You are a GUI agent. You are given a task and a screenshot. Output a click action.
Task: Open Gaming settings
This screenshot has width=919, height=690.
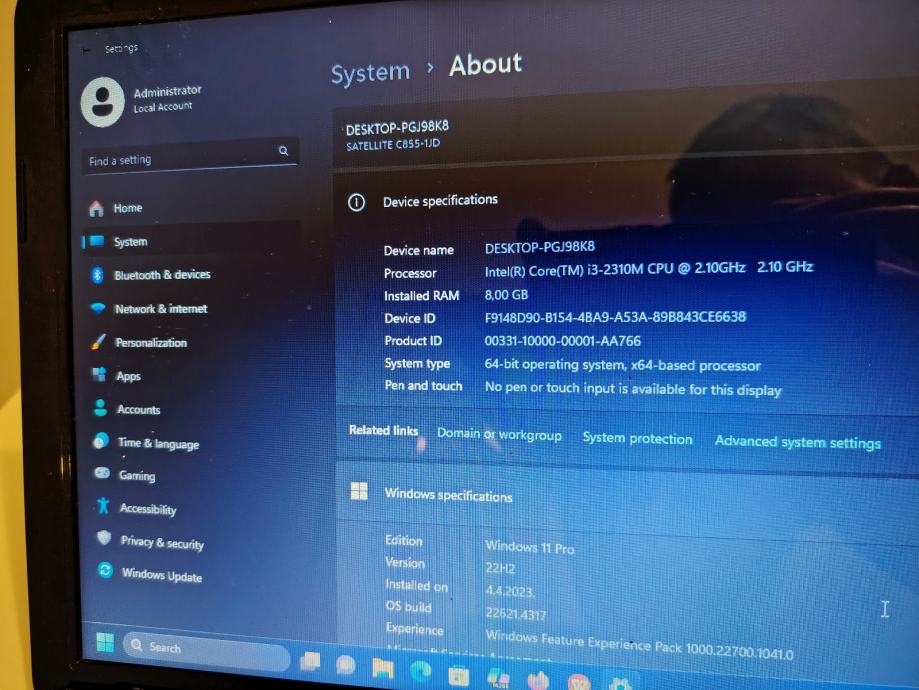click(x=137, y=475)
